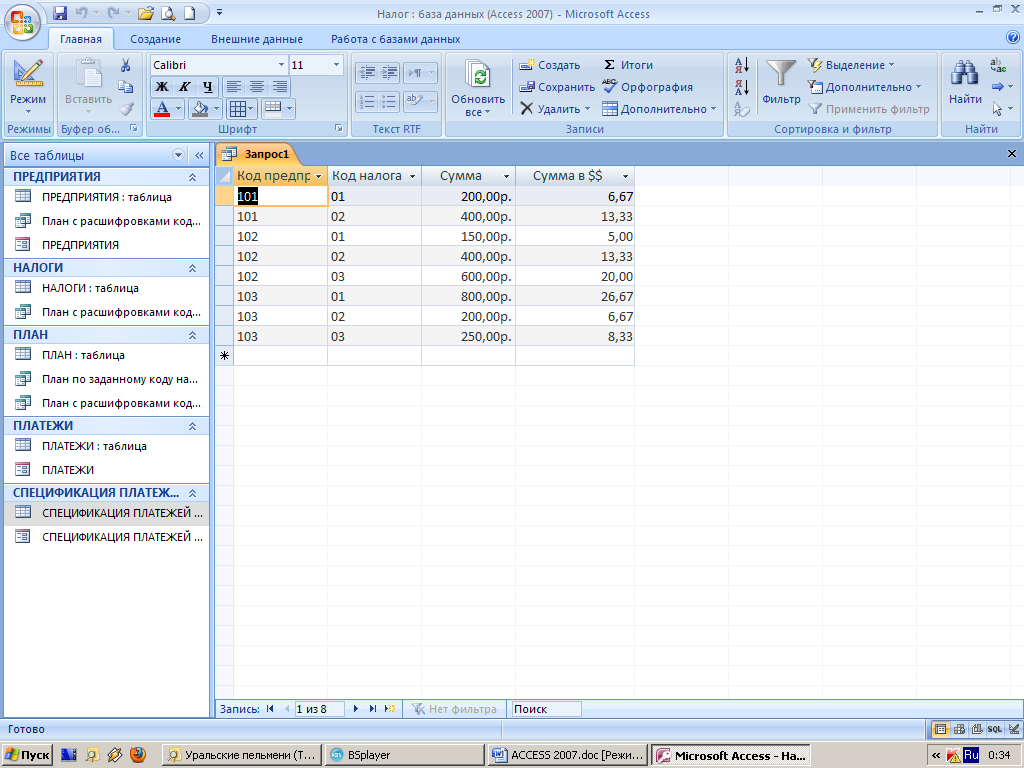Switch to Datasheet view icon in status bar
The width and height of the screenshot is (1024, 768).
tap(940, 729)
